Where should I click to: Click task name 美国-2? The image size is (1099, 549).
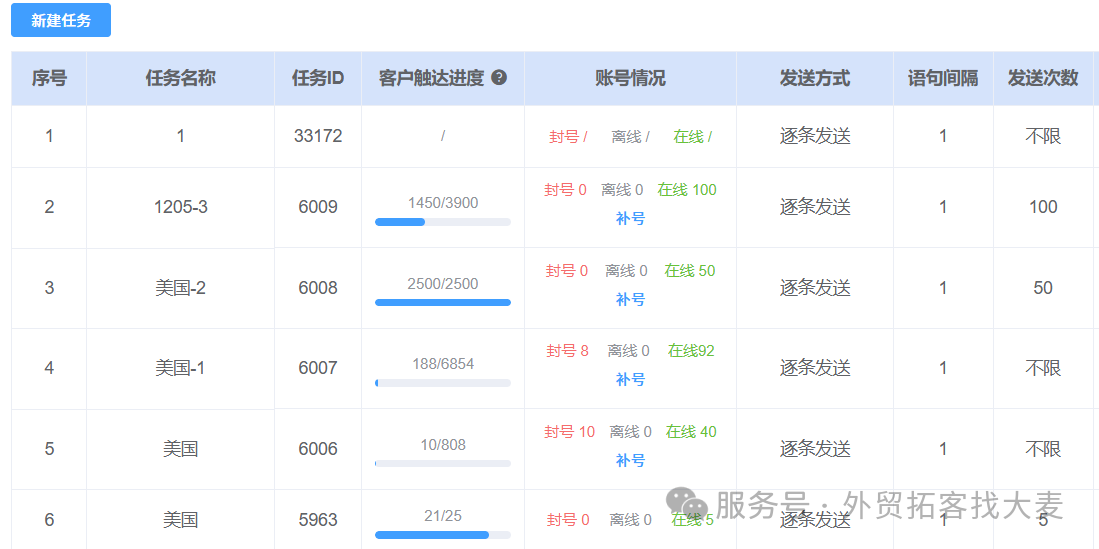pyautogui.click(x=180, y=287)
